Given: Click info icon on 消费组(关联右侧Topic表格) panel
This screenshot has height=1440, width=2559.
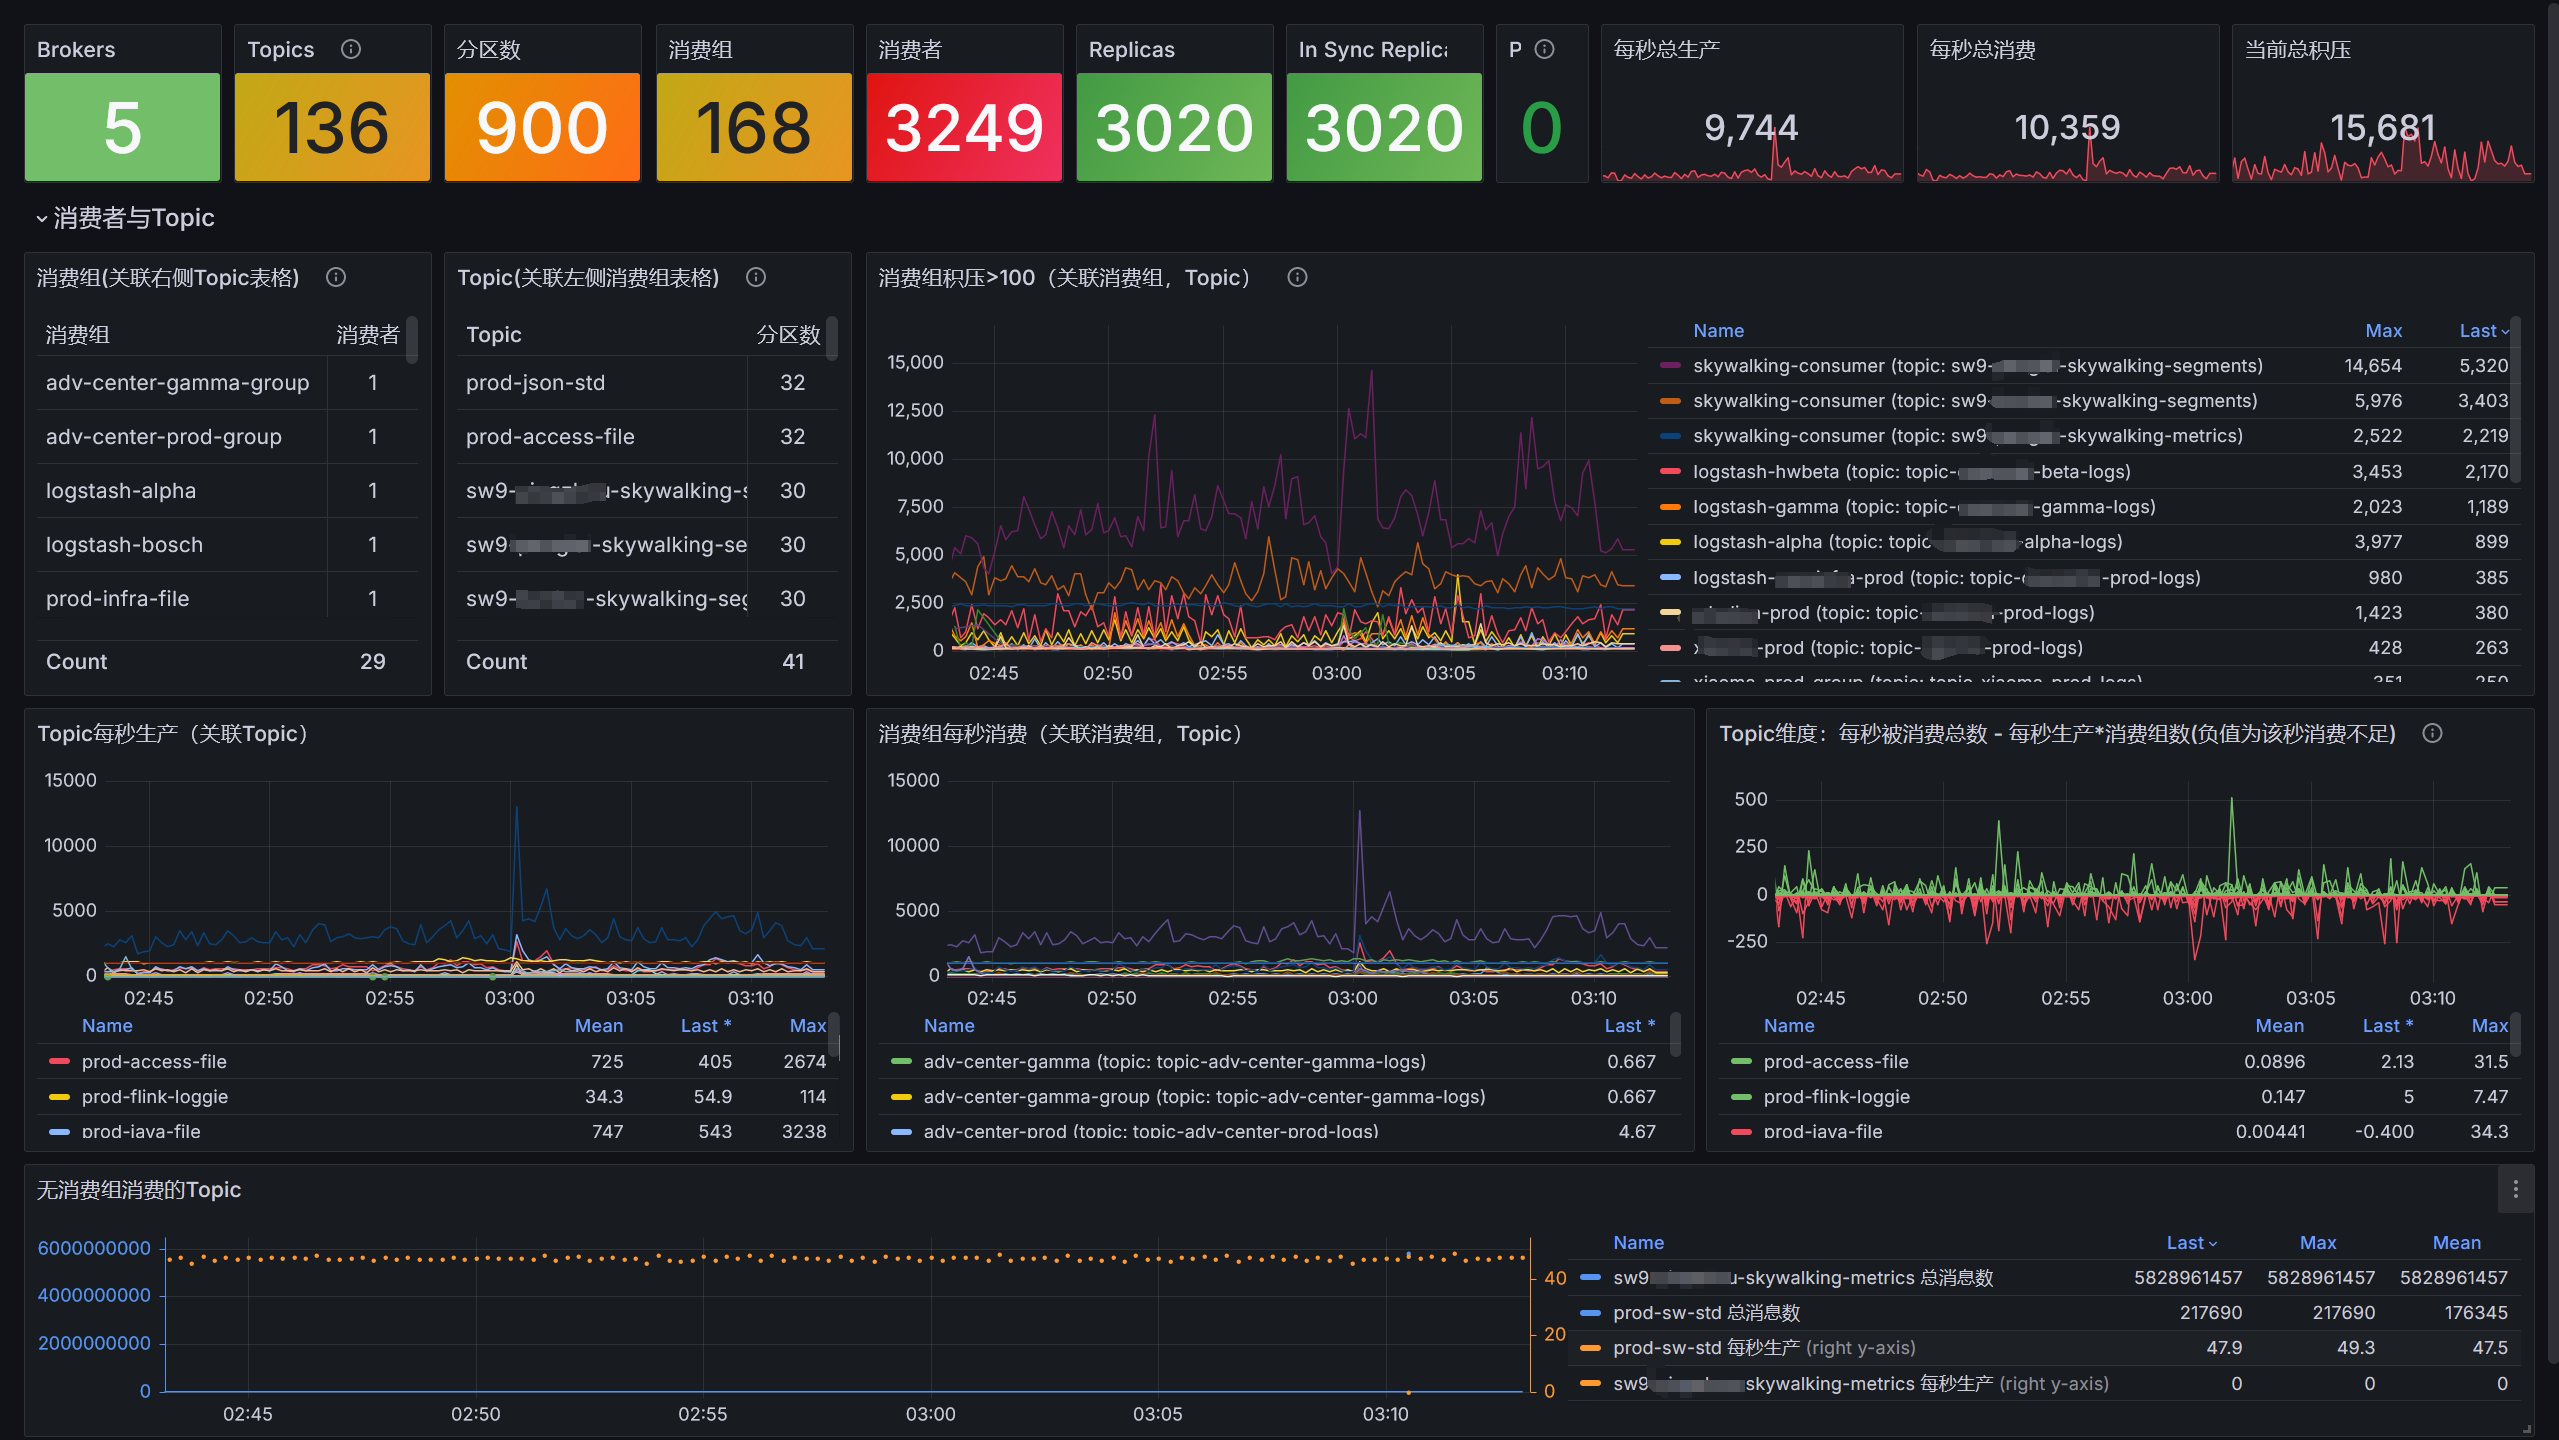Looking at the screenshot, I should point(336,277).
